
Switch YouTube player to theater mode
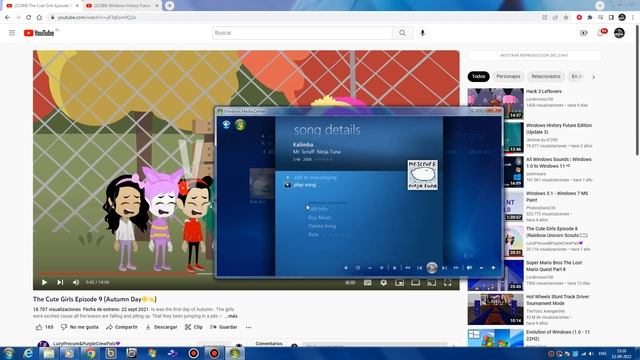click(416, 282)
